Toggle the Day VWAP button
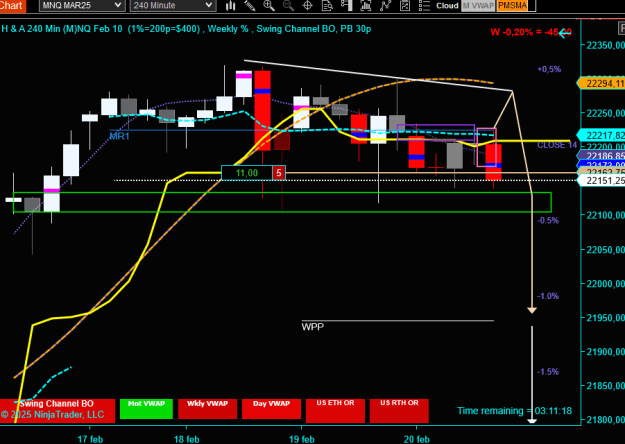The height and width of the screenshot is (444, 625). tap(271, 409)
